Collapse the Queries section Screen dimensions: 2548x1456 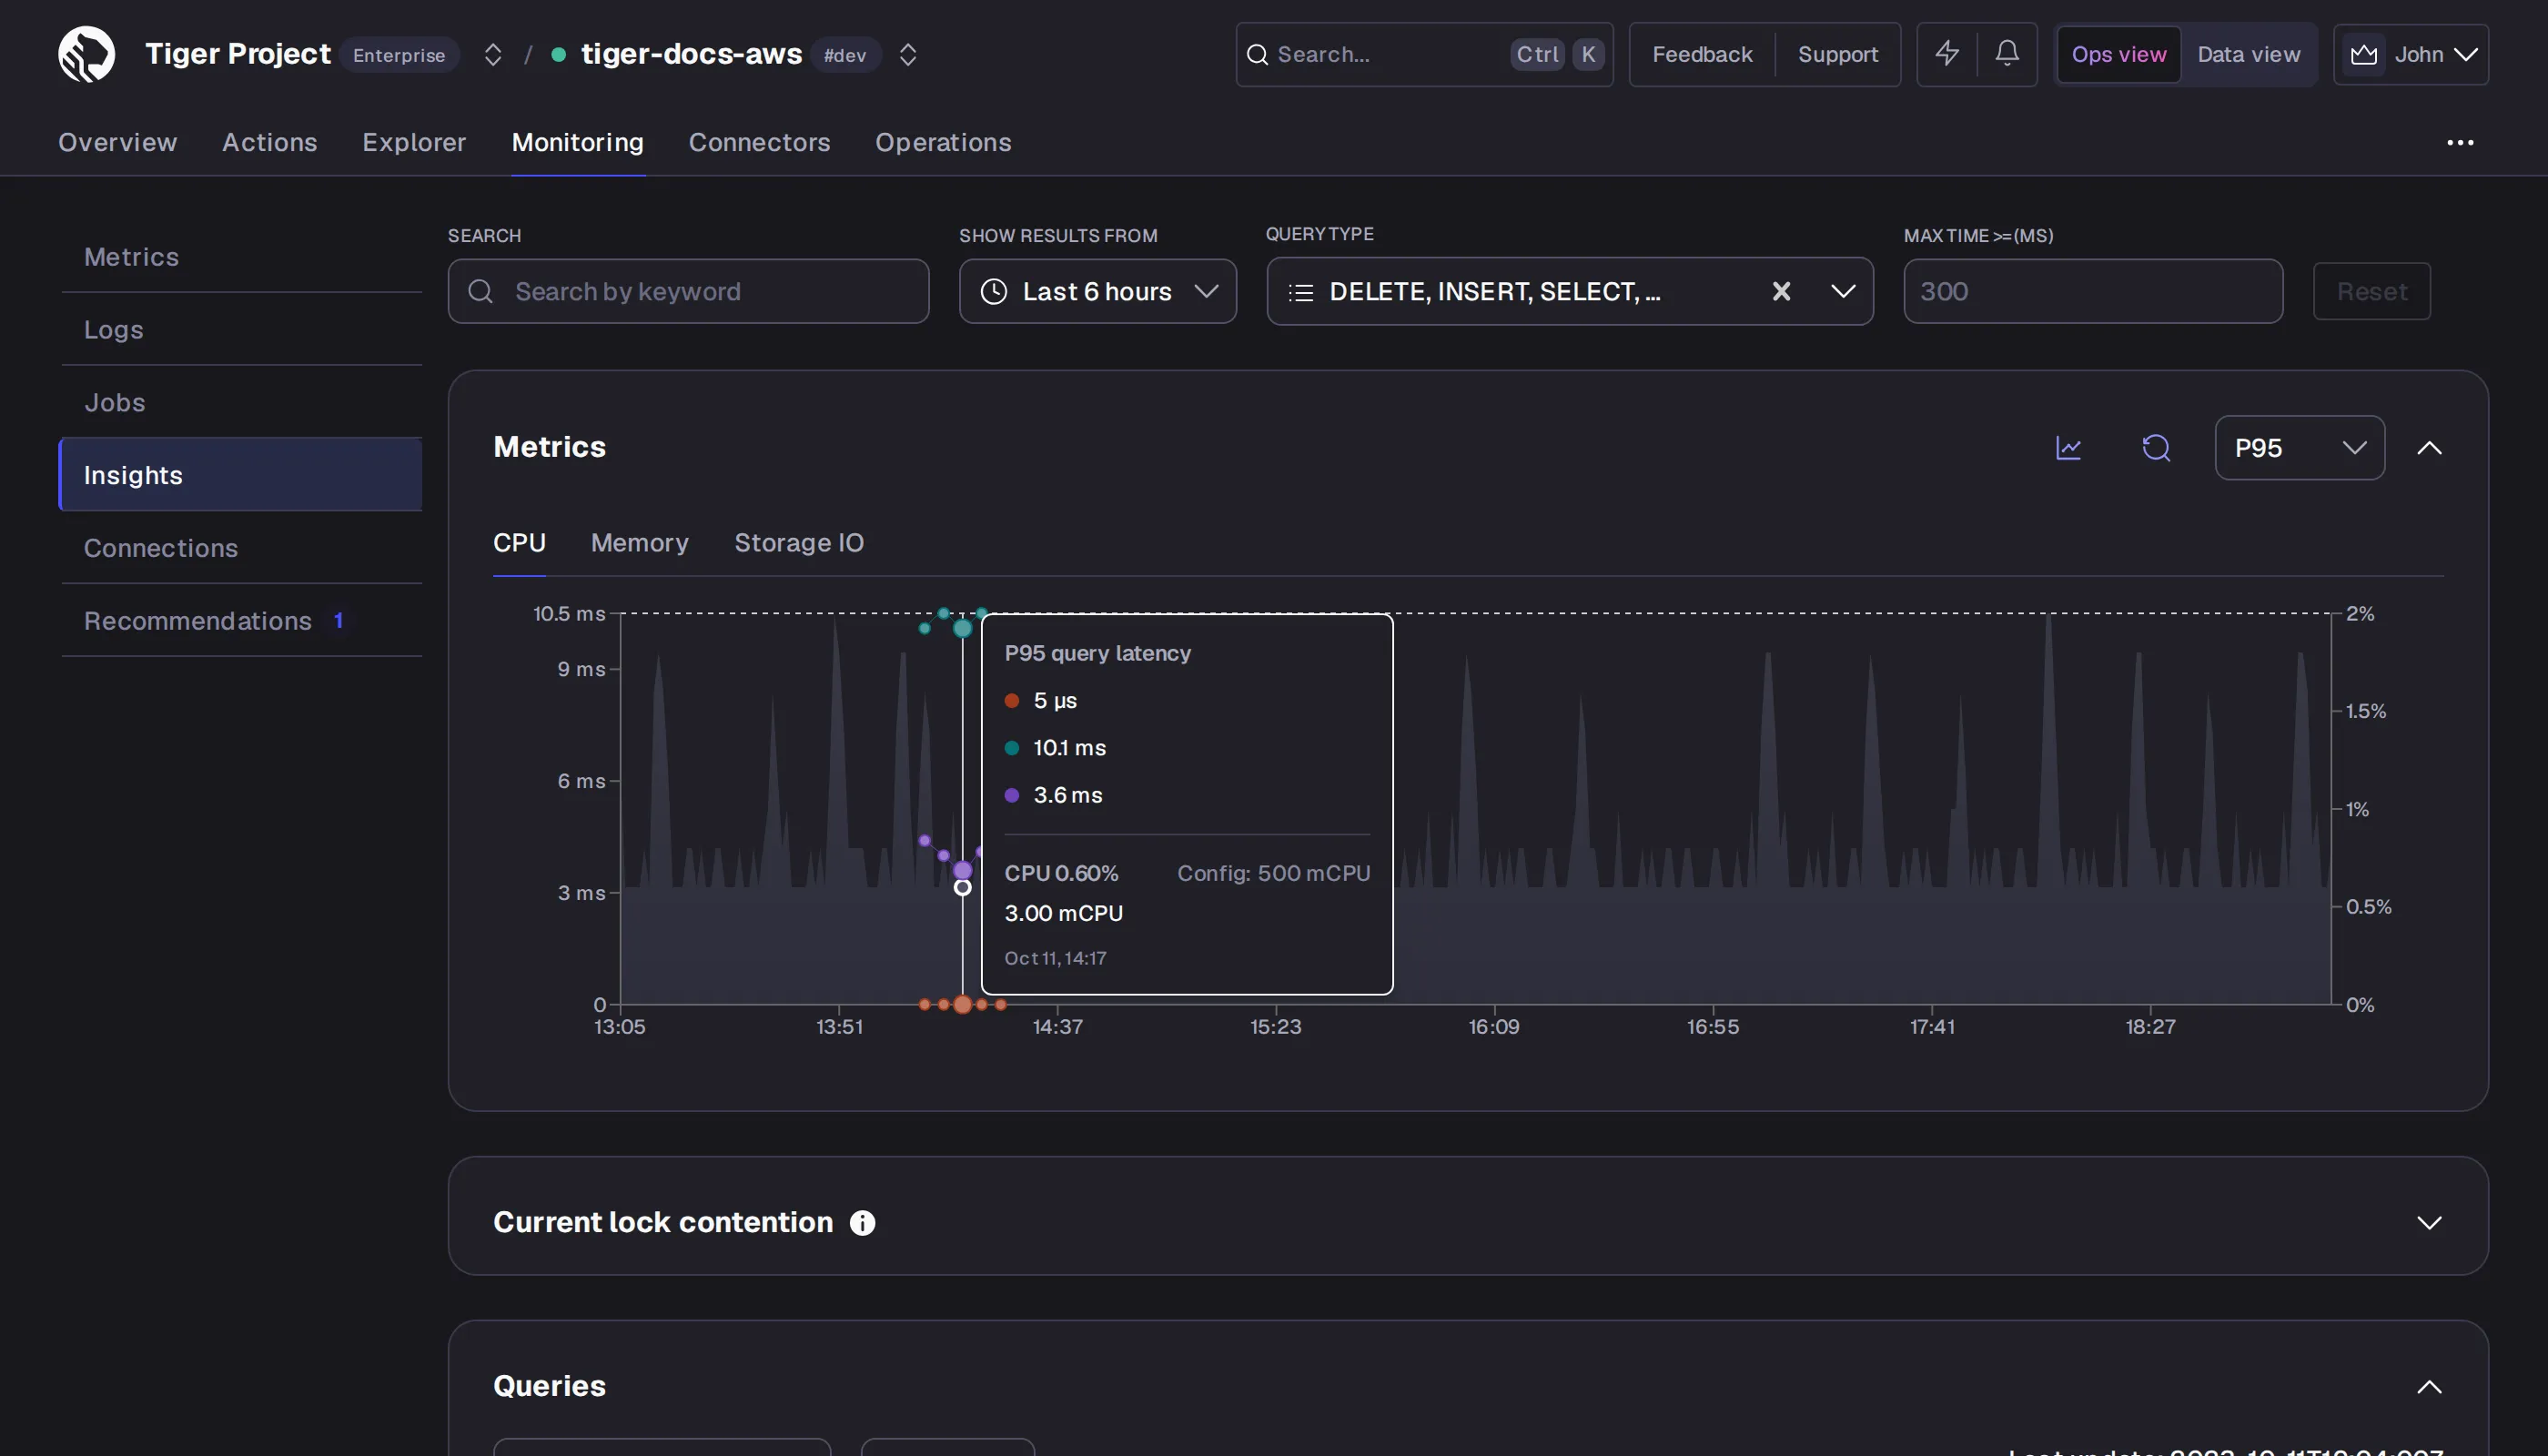[x=2428, y=1386]
